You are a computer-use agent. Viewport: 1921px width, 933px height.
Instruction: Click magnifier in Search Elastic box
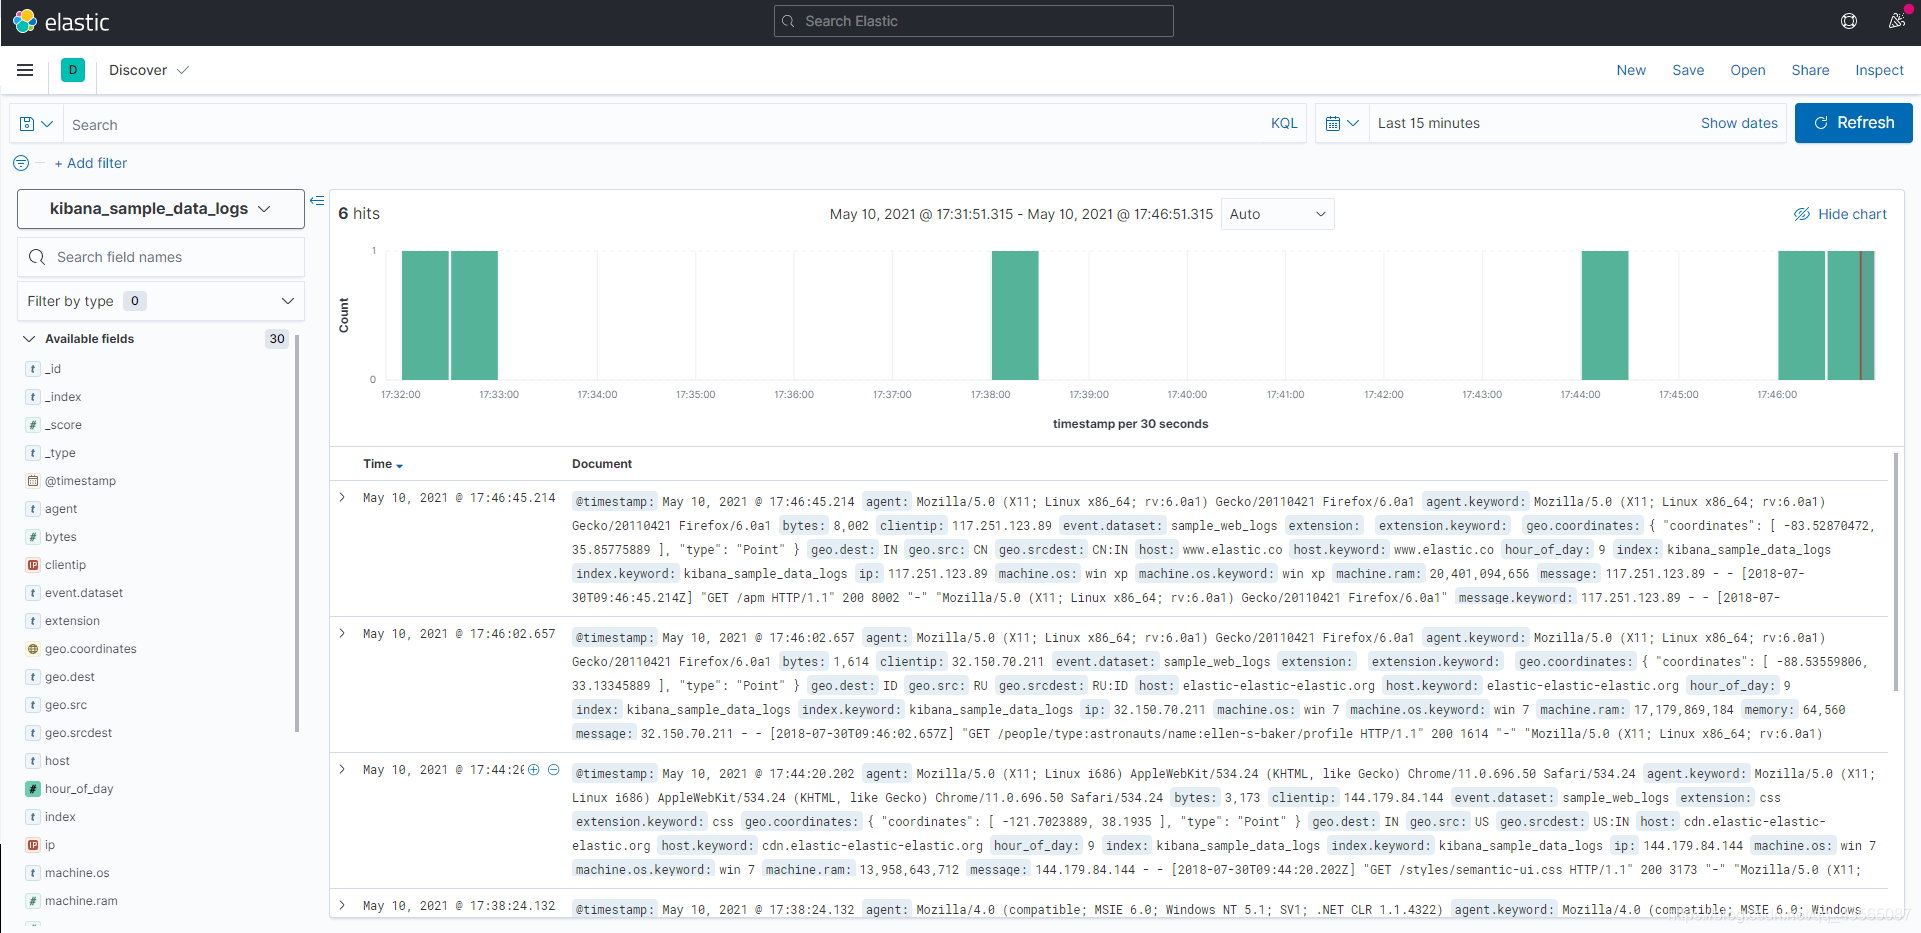[x=788, y=21]
